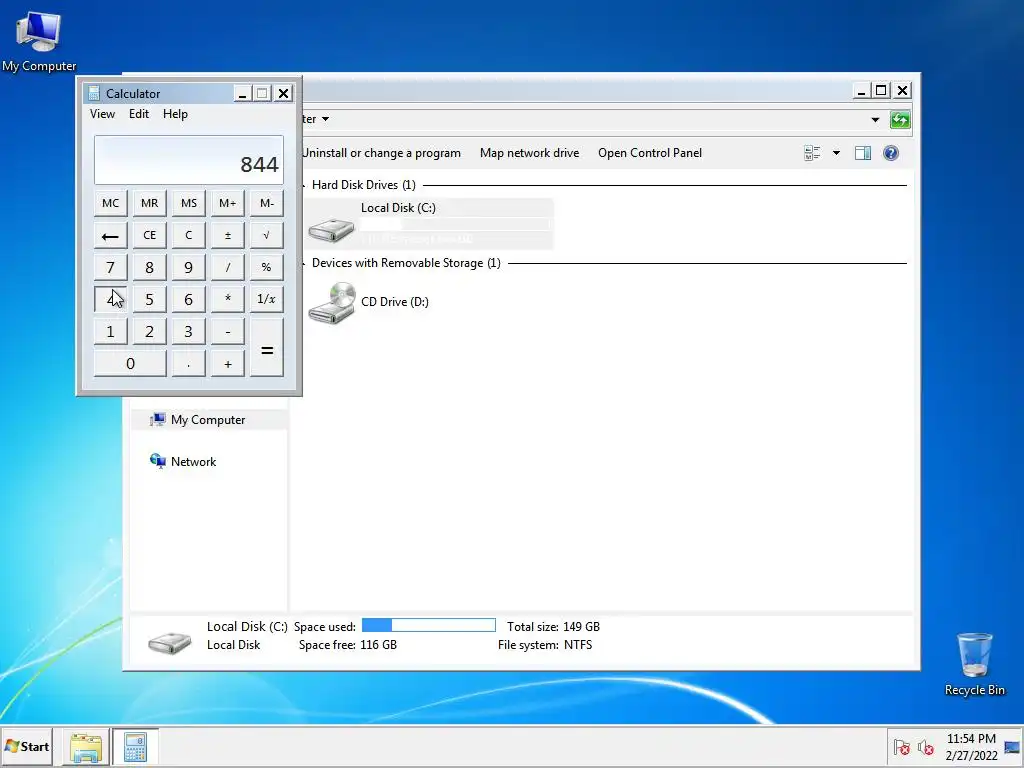Click the MC memory clear key
The height and width of the screenshot is (768, 1024).
point(110,203)
